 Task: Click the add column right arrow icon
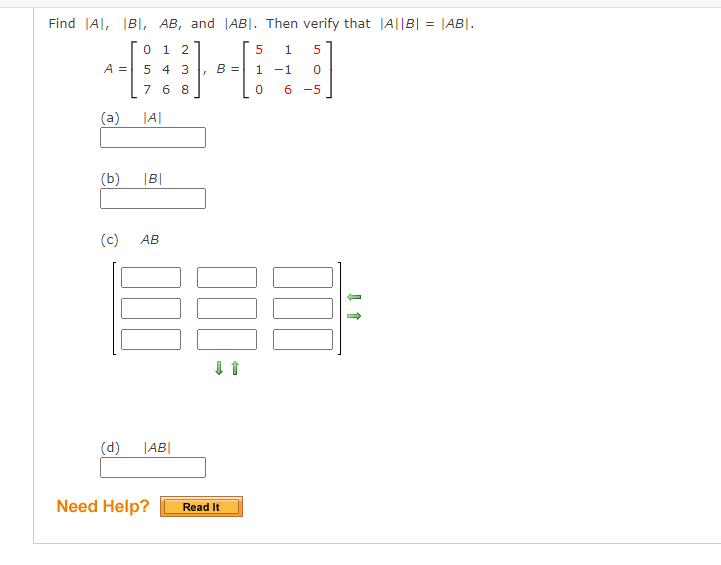click(x=354, y=316)
